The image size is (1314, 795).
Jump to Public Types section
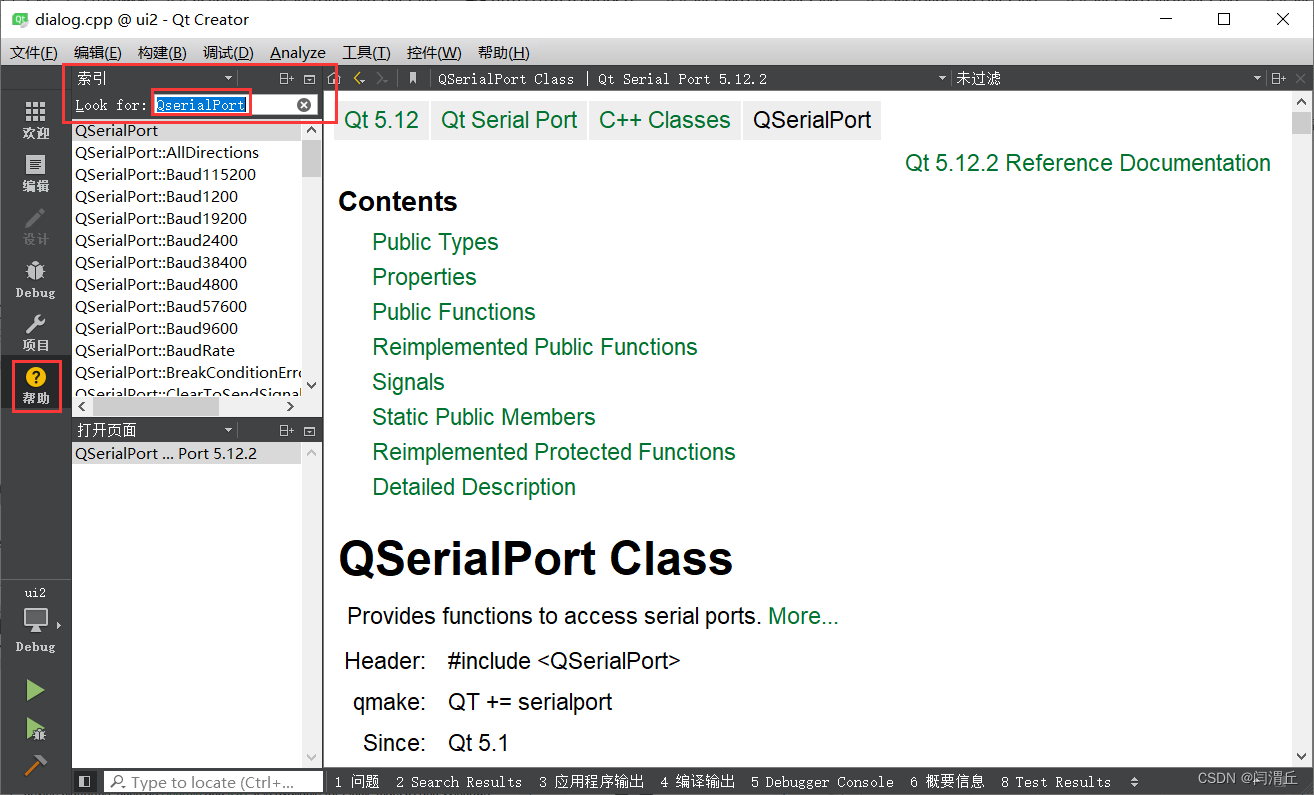coord(435,242)
